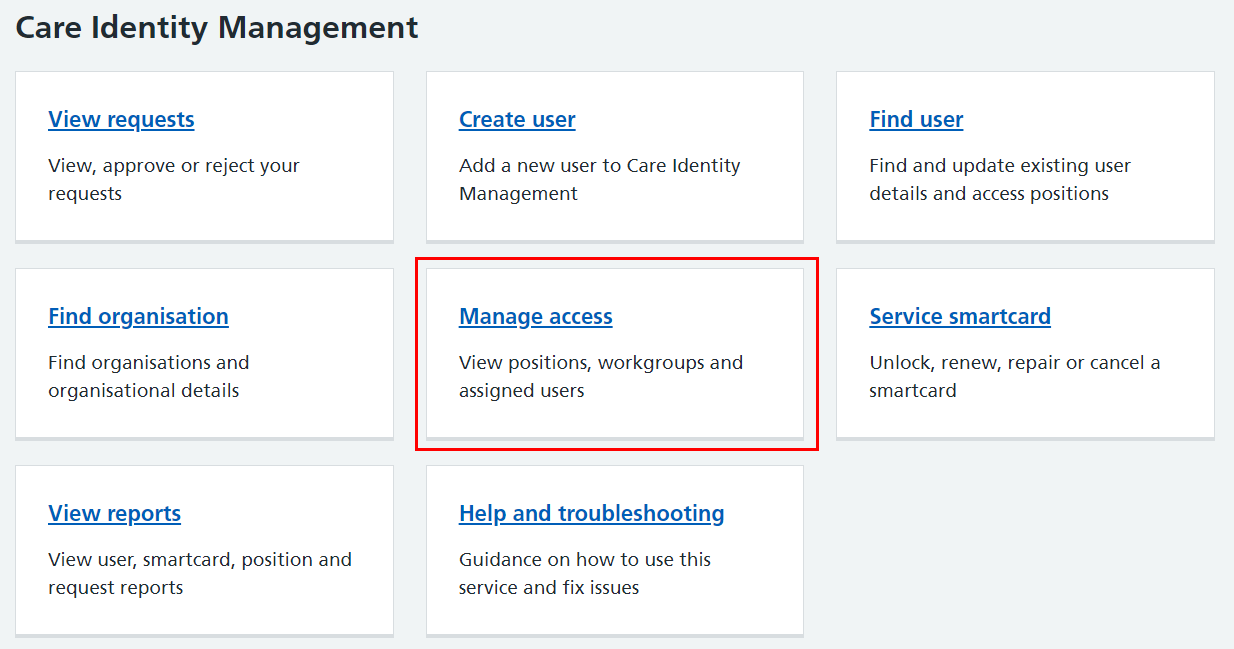This screenshot has height=649, width=1234.
Task: Click text 'Unlock, renew, repair or cancel a smartcard'
Action: coord(1015,377)
